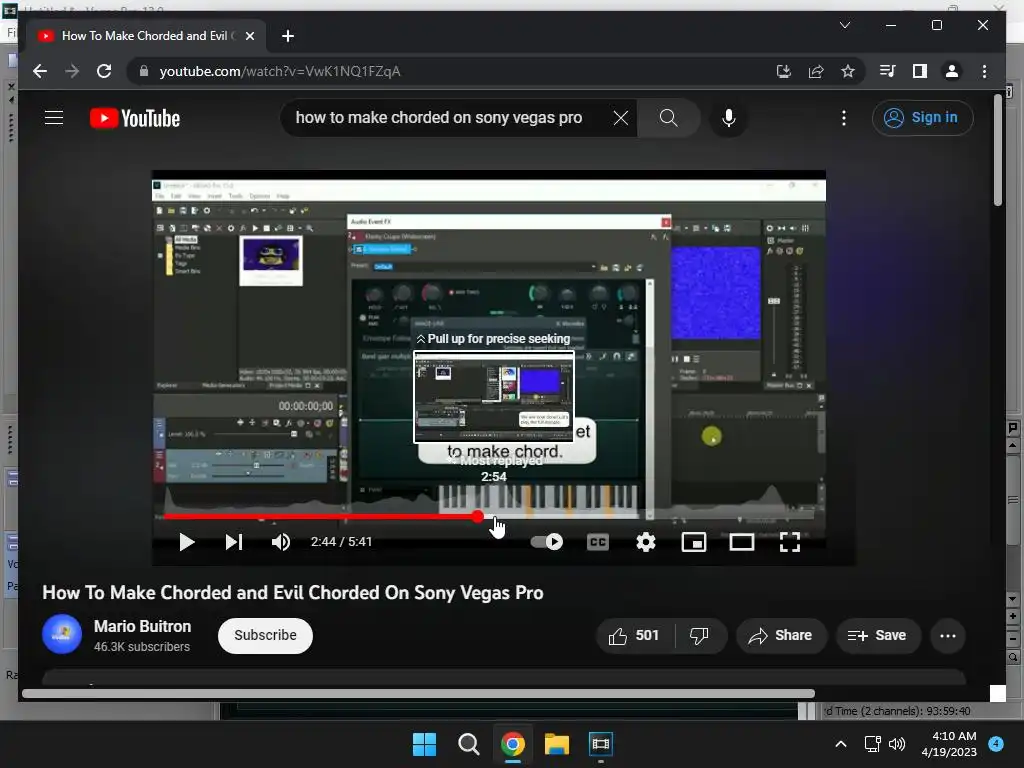Go to YouTube home via logo

[x=135, y=118]
